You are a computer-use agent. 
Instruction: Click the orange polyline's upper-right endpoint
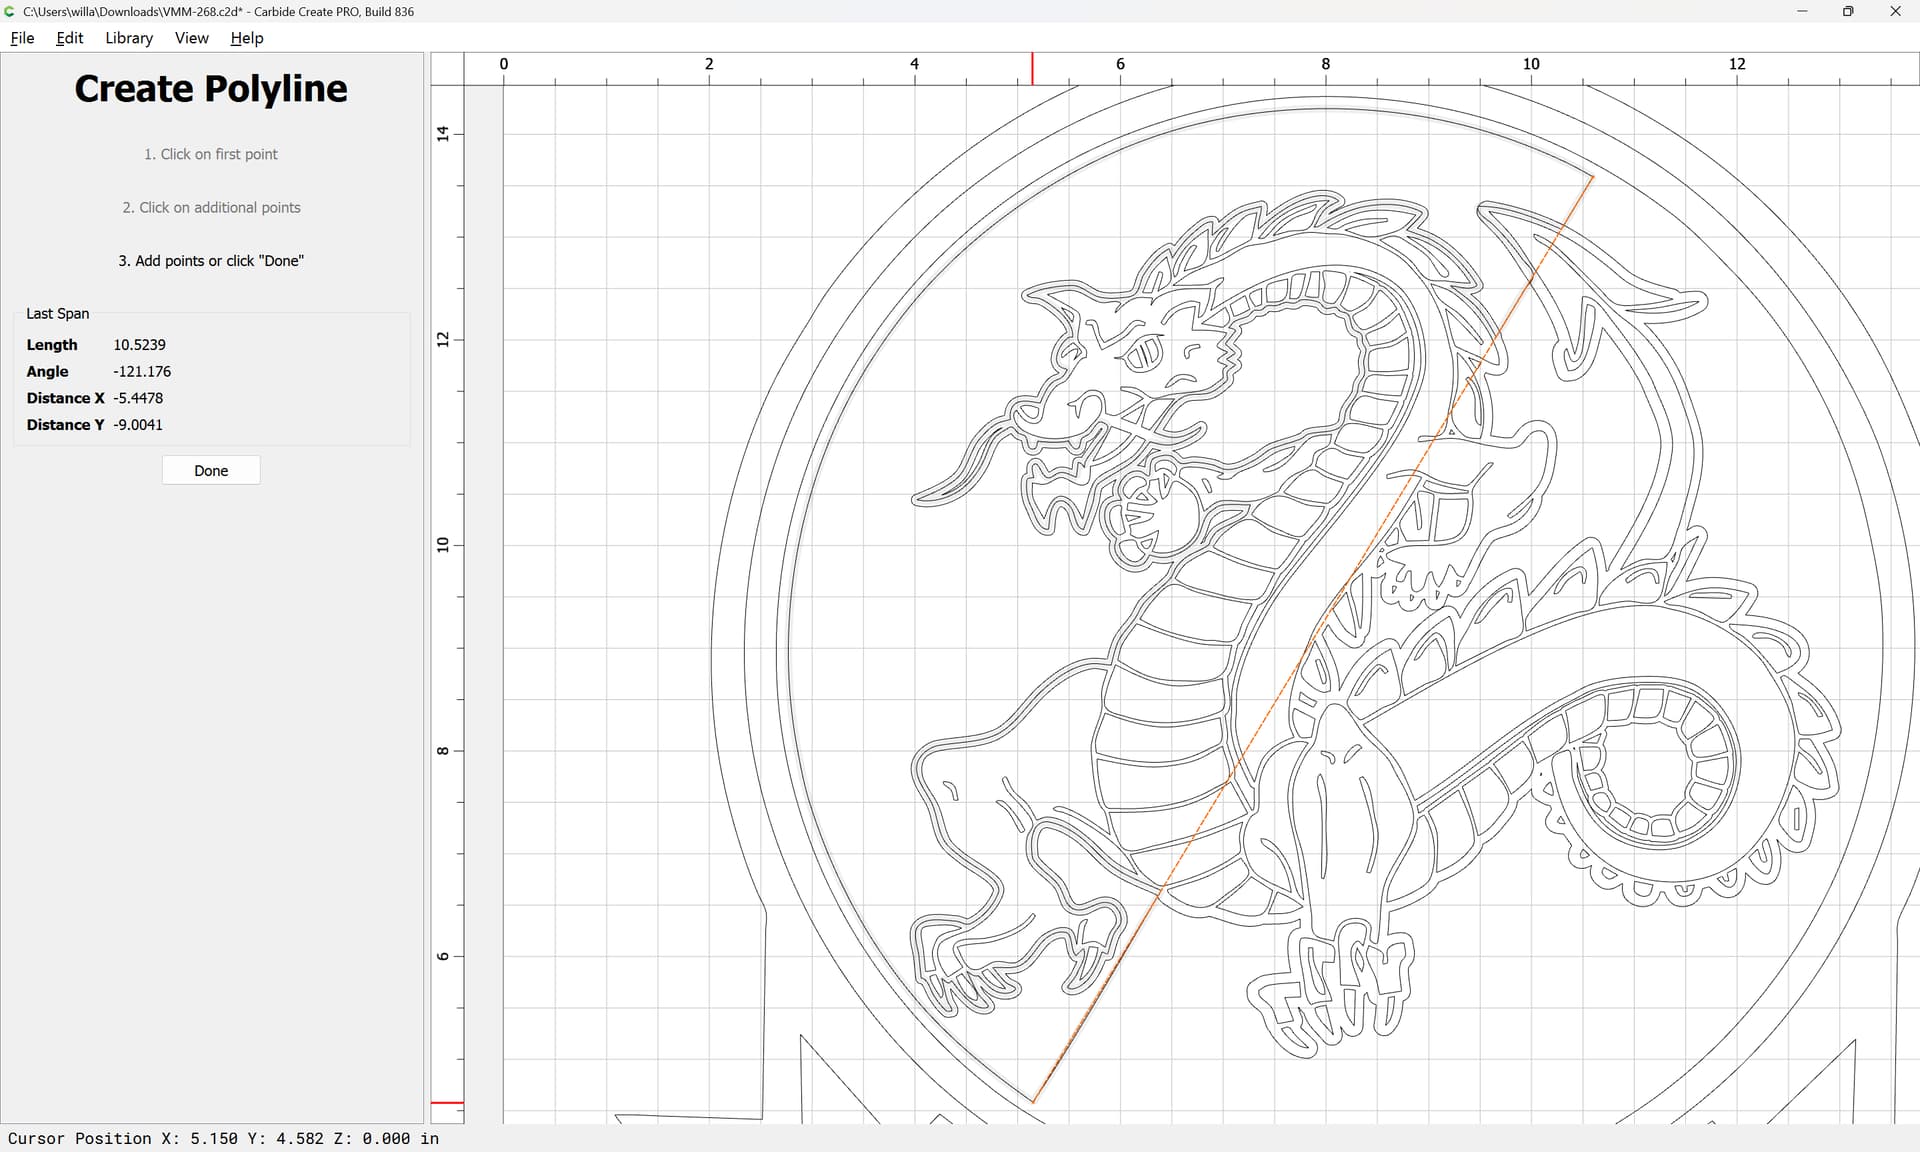[x=1593, y=177]
